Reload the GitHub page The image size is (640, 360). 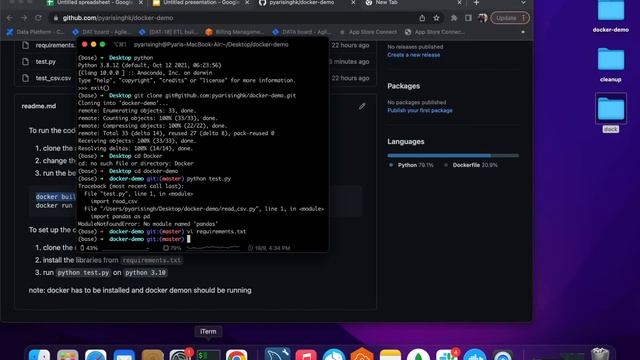(38, 18)
